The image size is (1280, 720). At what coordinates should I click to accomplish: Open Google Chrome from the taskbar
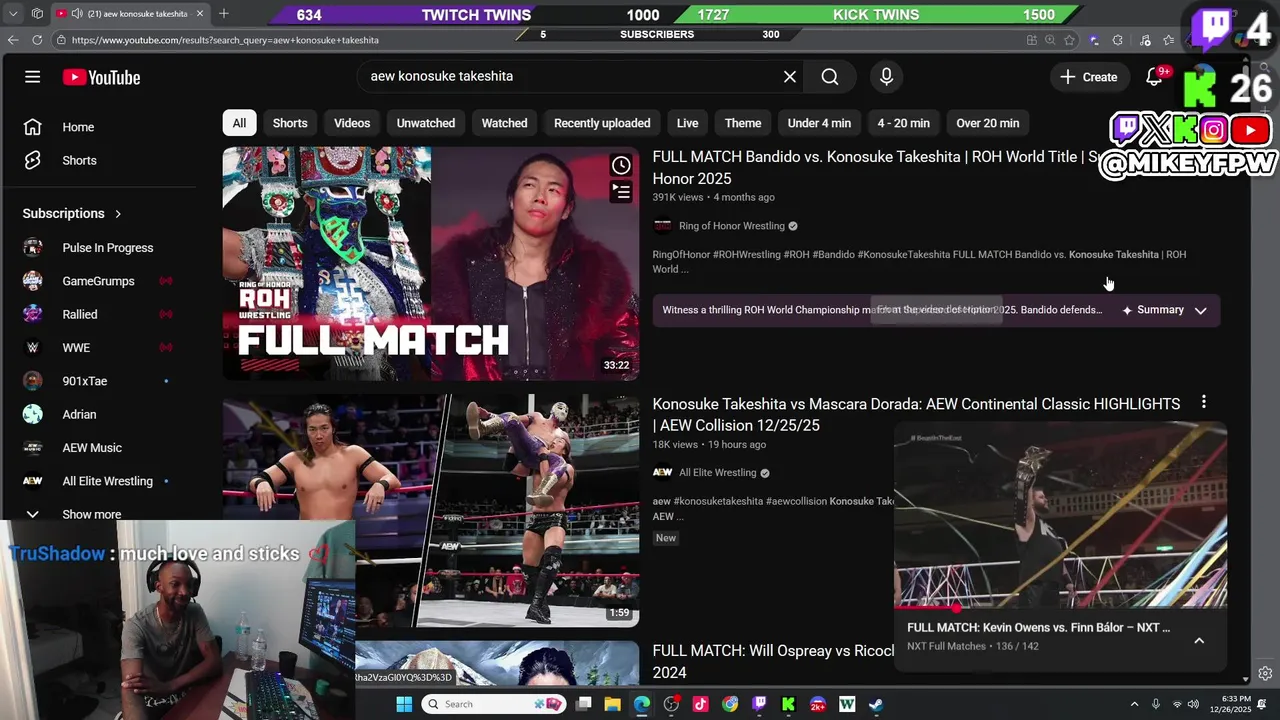click(x=730, y=704)
